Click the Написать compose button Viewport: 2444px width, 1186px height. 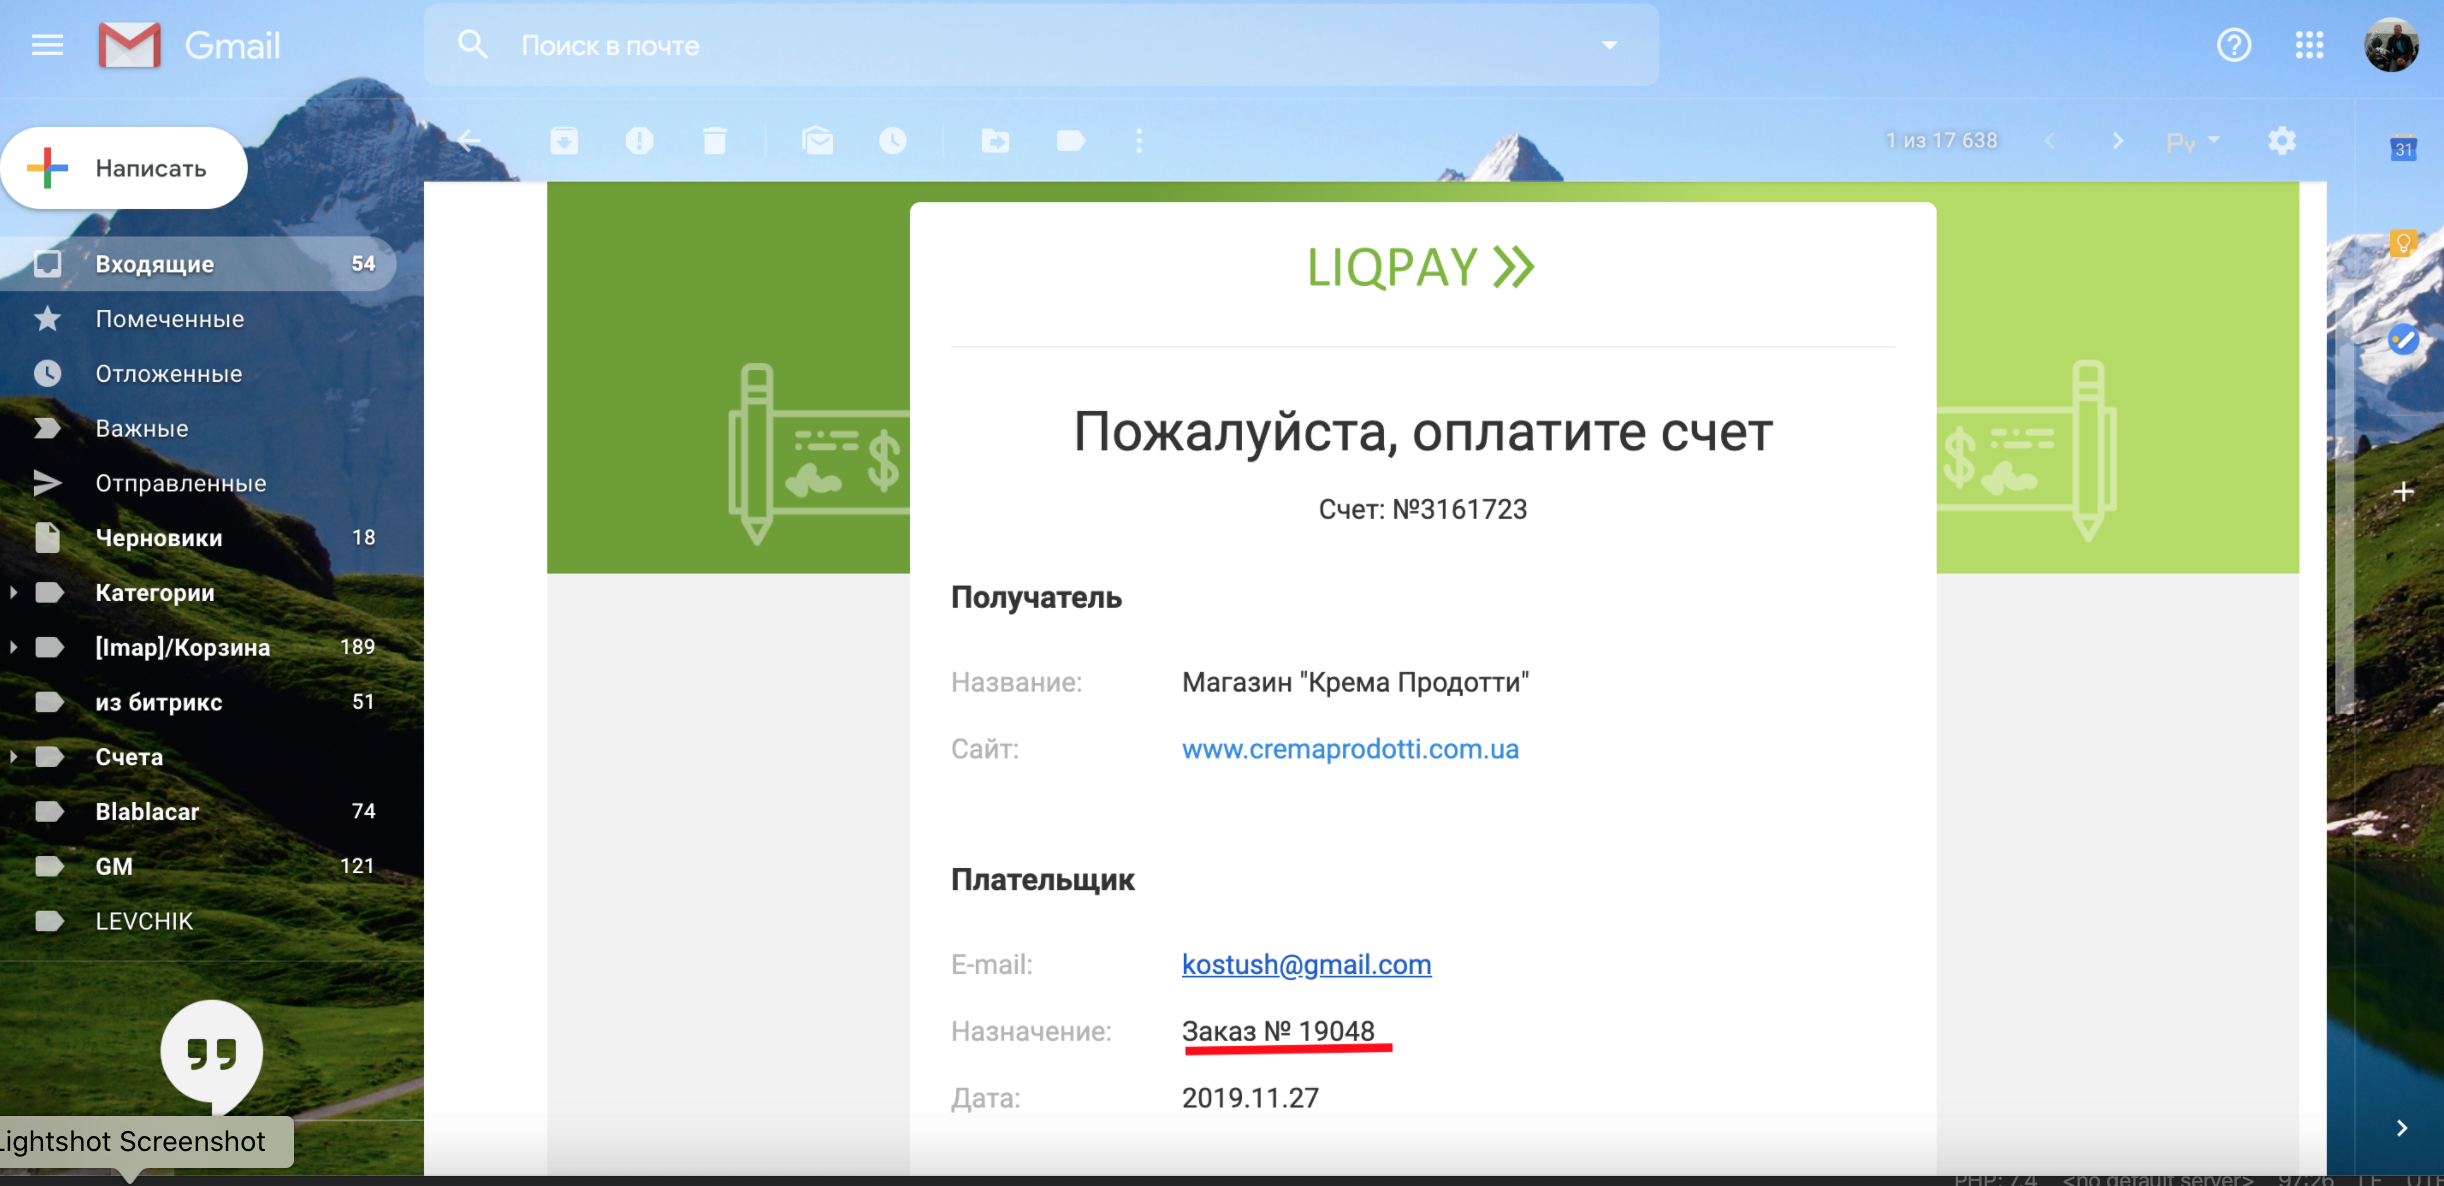pos(124,167)
